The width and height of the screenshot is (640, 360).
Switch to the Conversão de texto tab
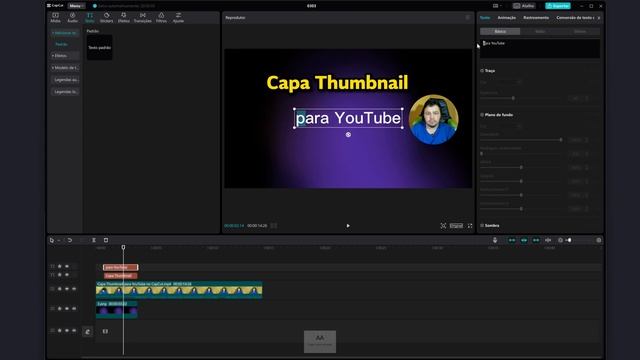[575, 18]
